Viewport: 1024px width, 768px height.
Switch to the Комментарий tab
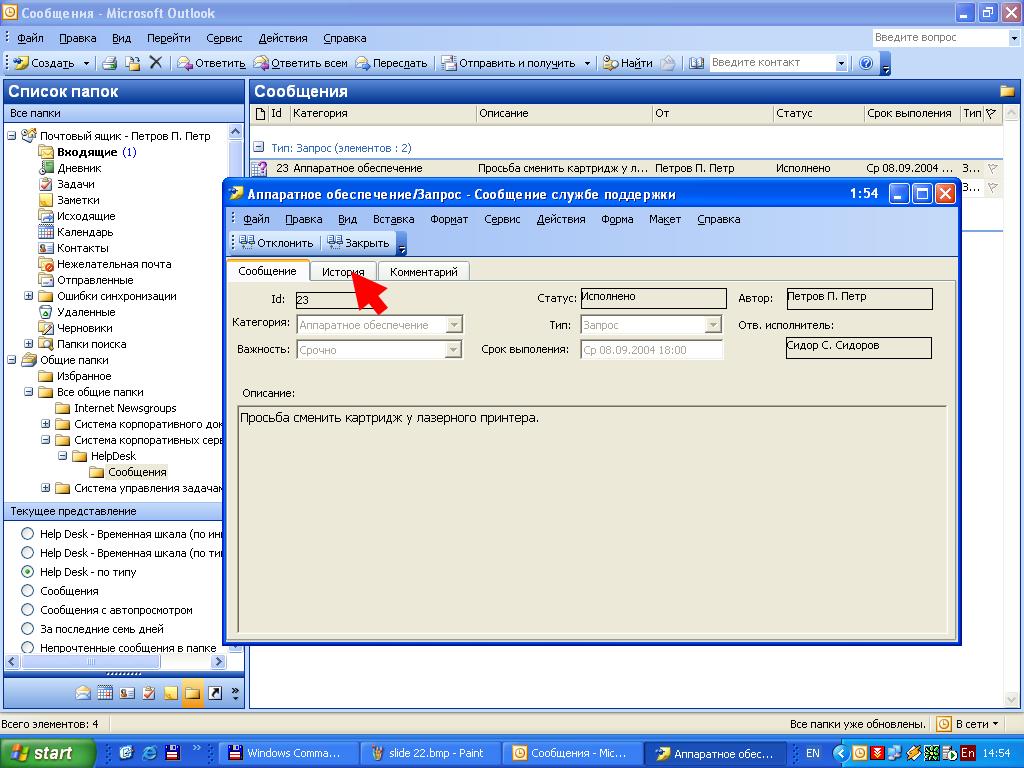(x=424, y=272)
